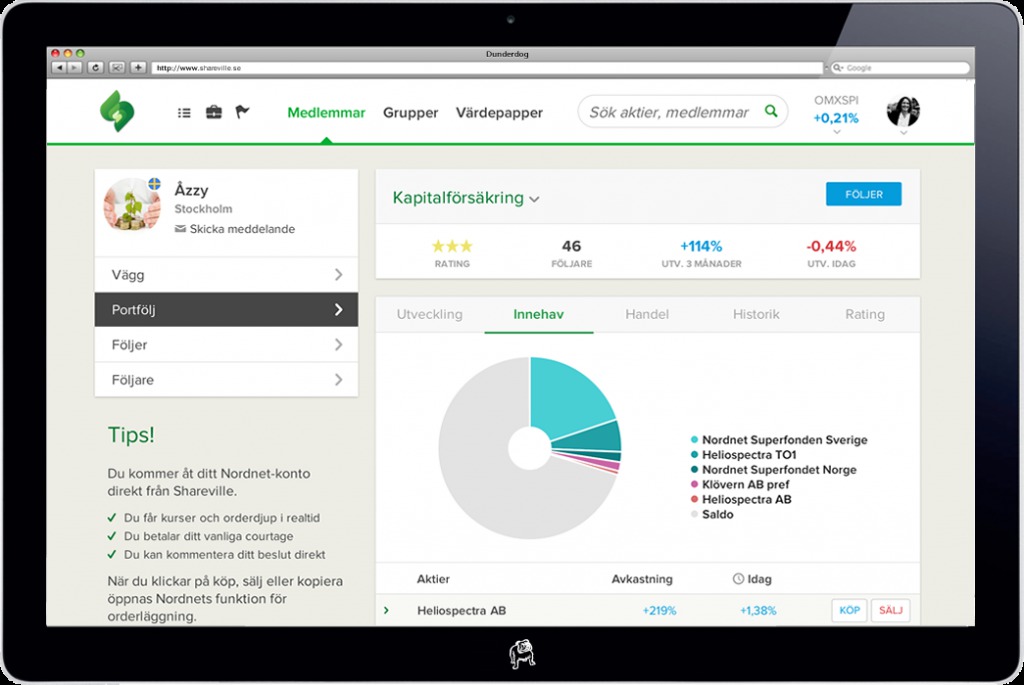
Task: Expand the OMXSPI index dropdown arrow
Action: 837,132
